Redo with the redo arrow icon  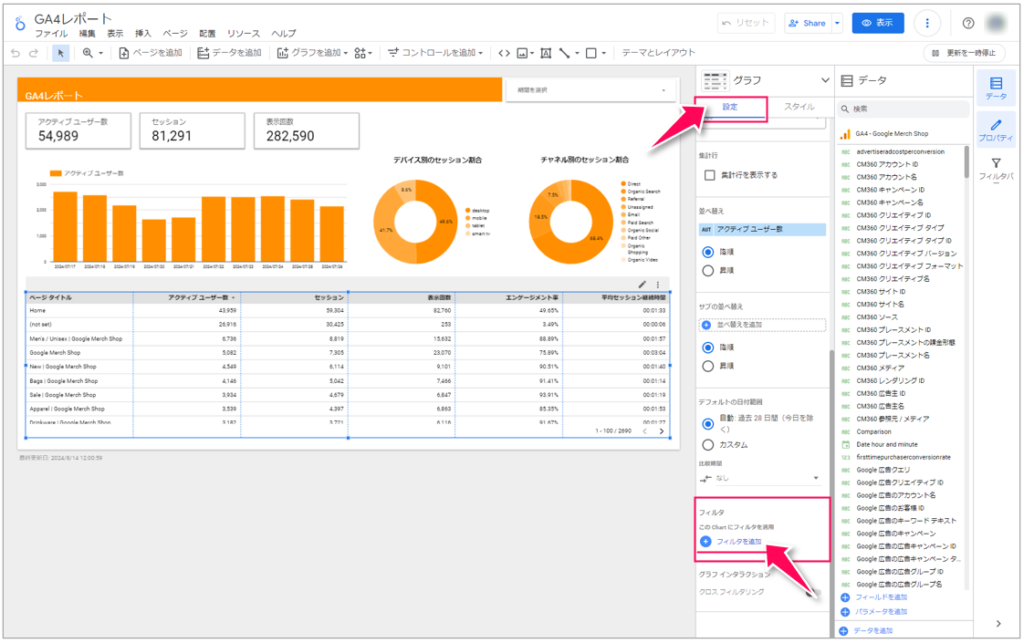(x=34, y=53)
